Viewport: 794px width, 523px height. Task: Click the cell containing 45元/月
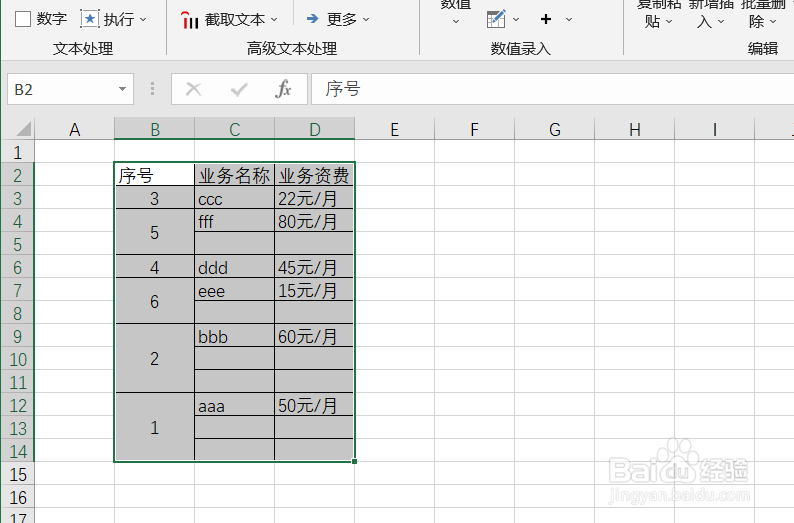[314, 267]
